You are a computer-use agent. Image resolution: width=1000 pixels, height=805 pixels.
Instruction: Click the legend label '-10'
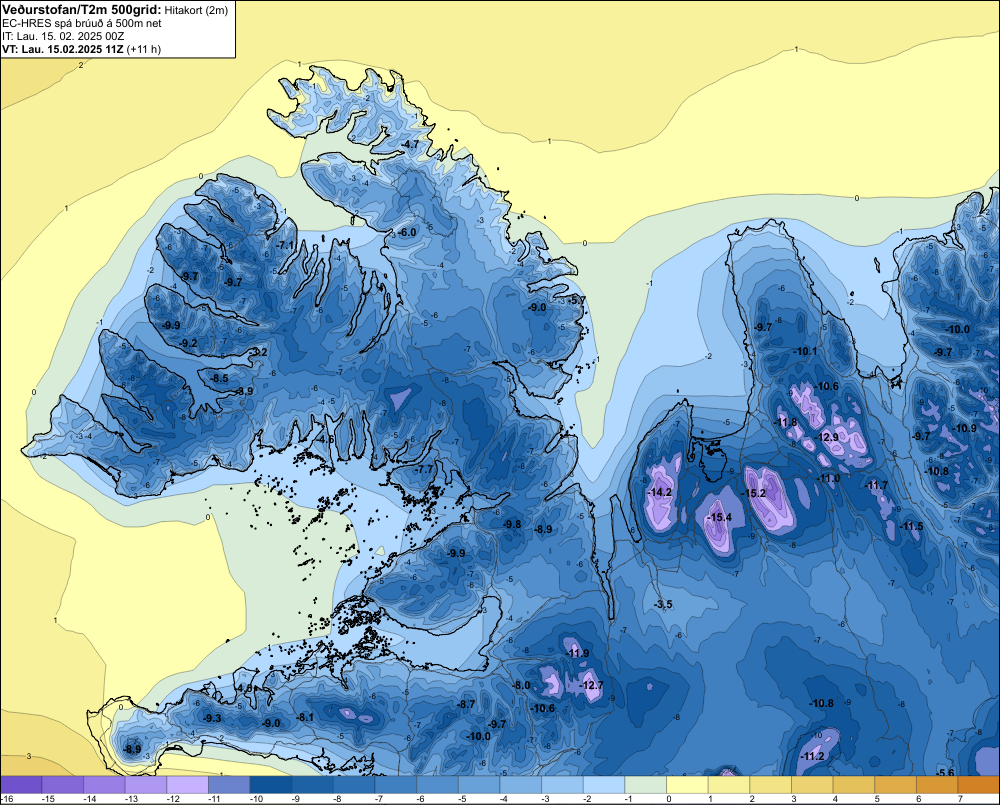click(x=256, y=799)
